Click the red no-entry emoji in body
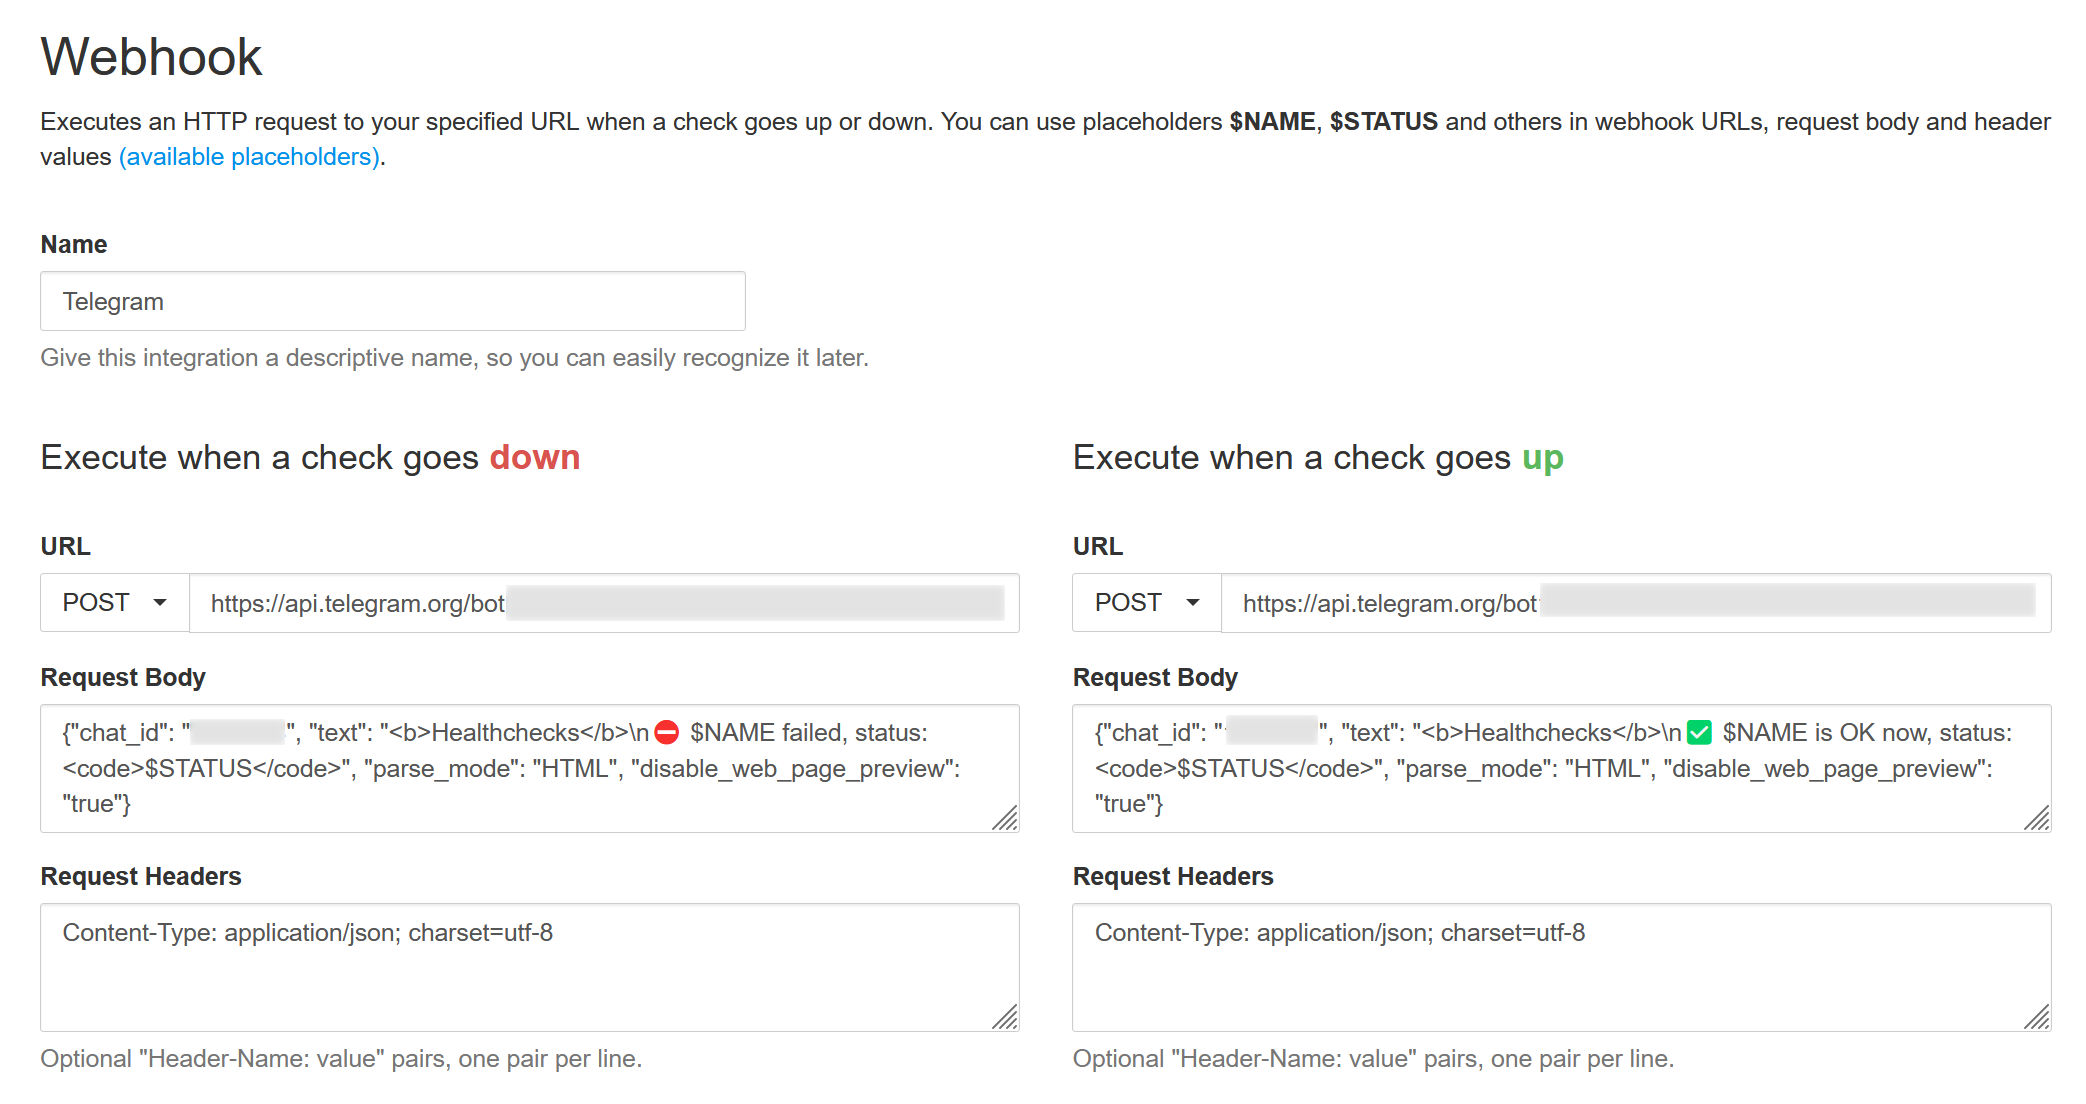The image size is (2086, 1104). (x=667, y=733)
